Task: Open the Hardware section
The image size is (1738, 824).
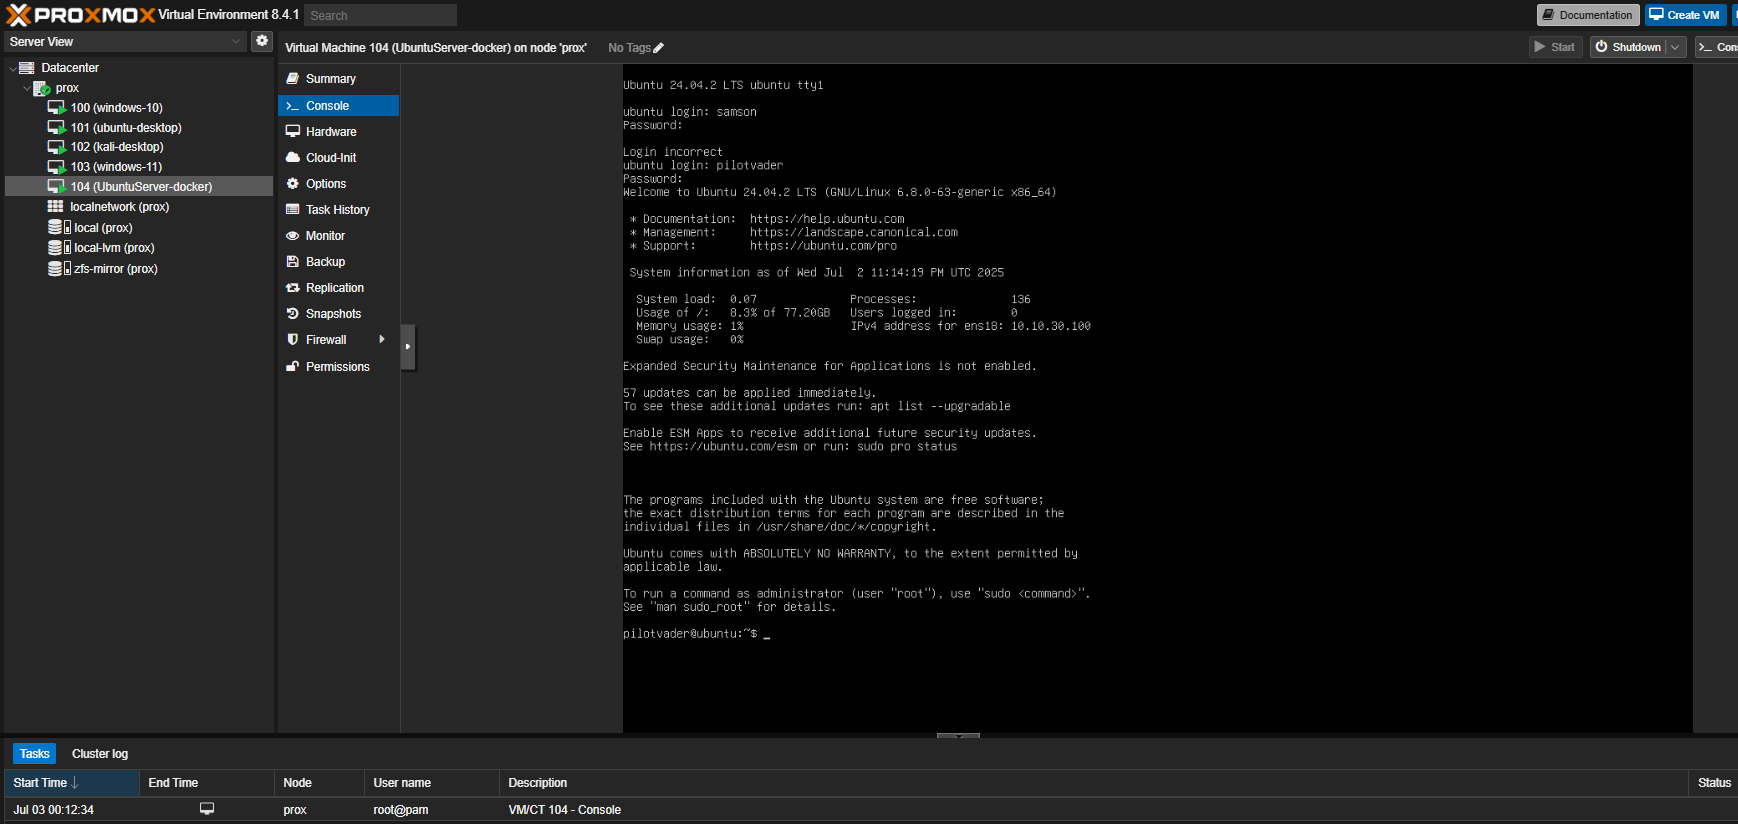Action: [338, 131]
